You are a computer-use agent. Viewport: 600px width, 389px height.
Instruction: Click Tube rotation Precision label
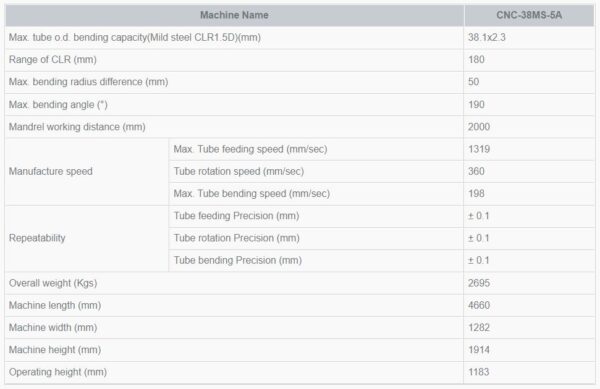[236, 238]
